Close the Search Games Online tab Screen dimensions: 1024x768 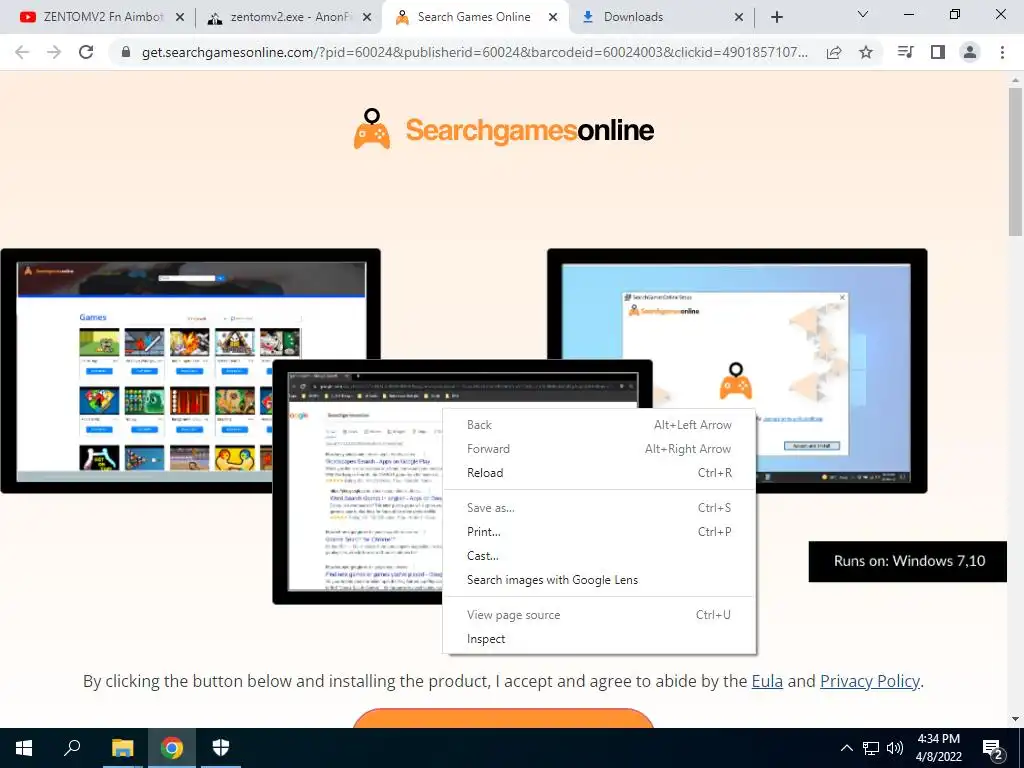(x=553, y=18)
